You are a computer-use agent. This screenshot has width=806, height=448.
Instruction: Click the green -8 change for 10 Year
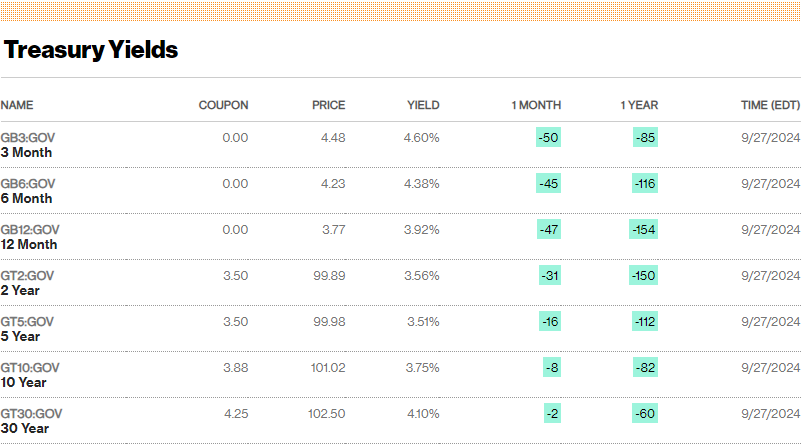pyautogui.click(x=551, y=367)
